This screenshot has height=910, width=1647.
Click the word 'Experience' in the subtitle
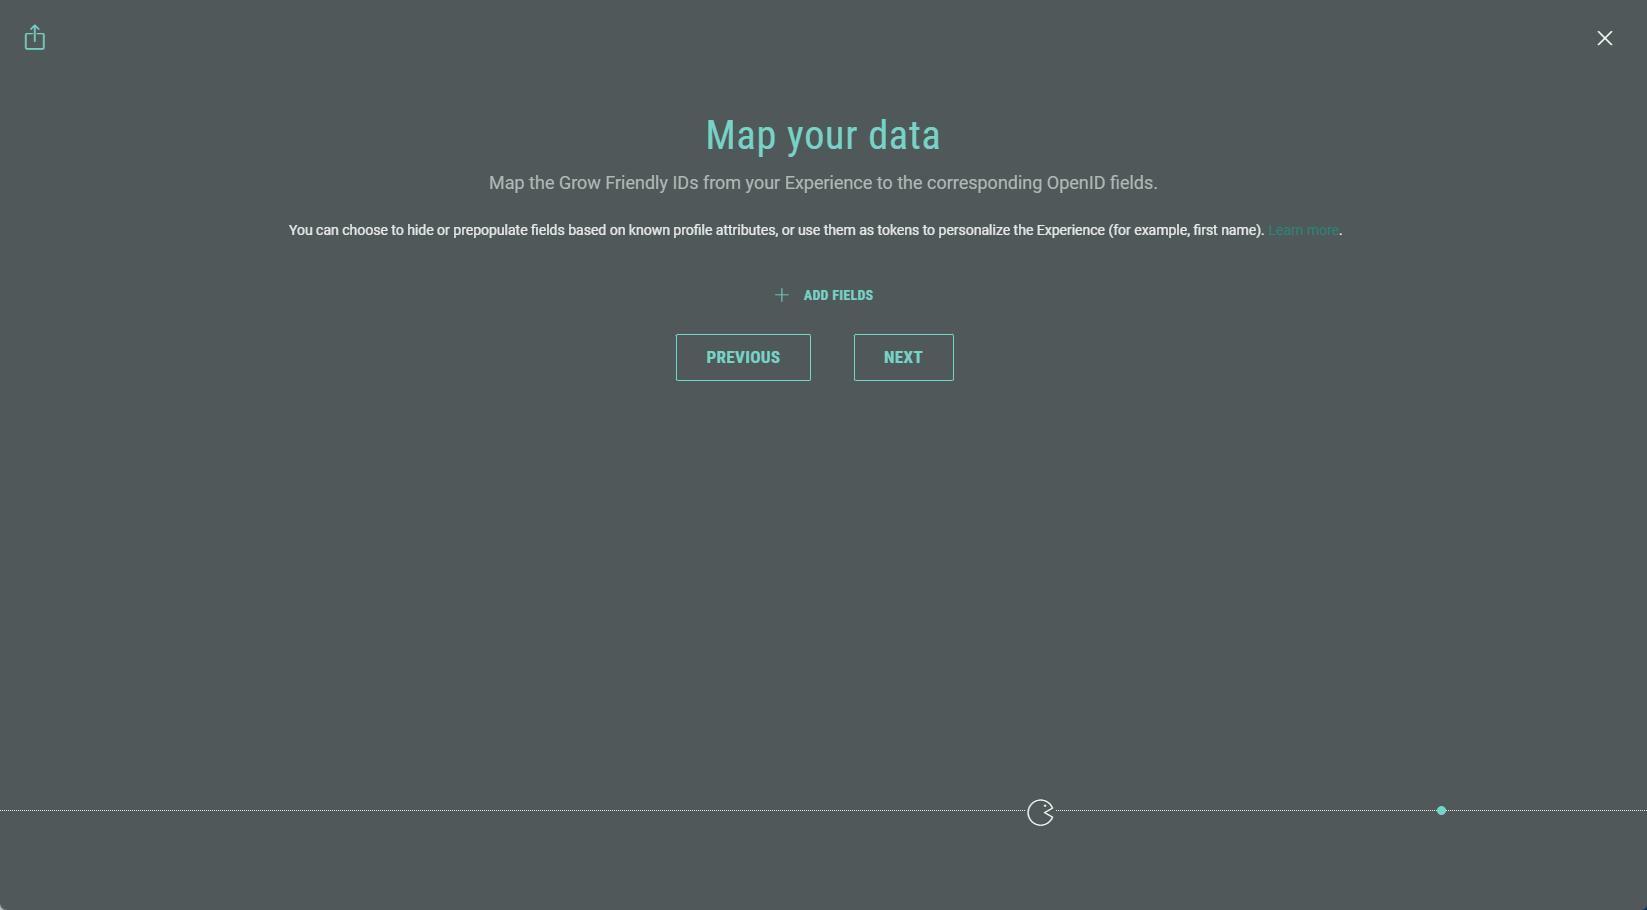pos(828,183)
